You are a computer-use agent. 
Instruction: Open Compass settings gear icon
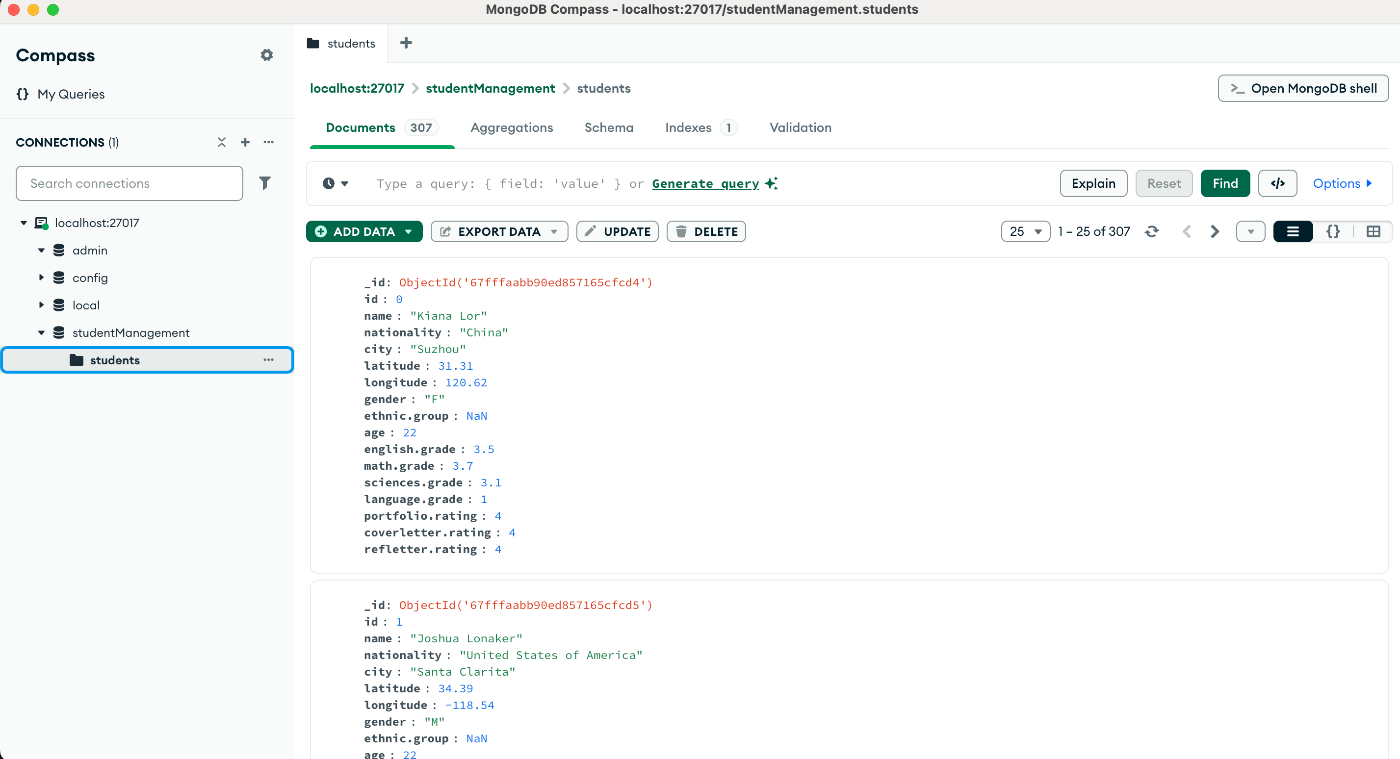267,55
